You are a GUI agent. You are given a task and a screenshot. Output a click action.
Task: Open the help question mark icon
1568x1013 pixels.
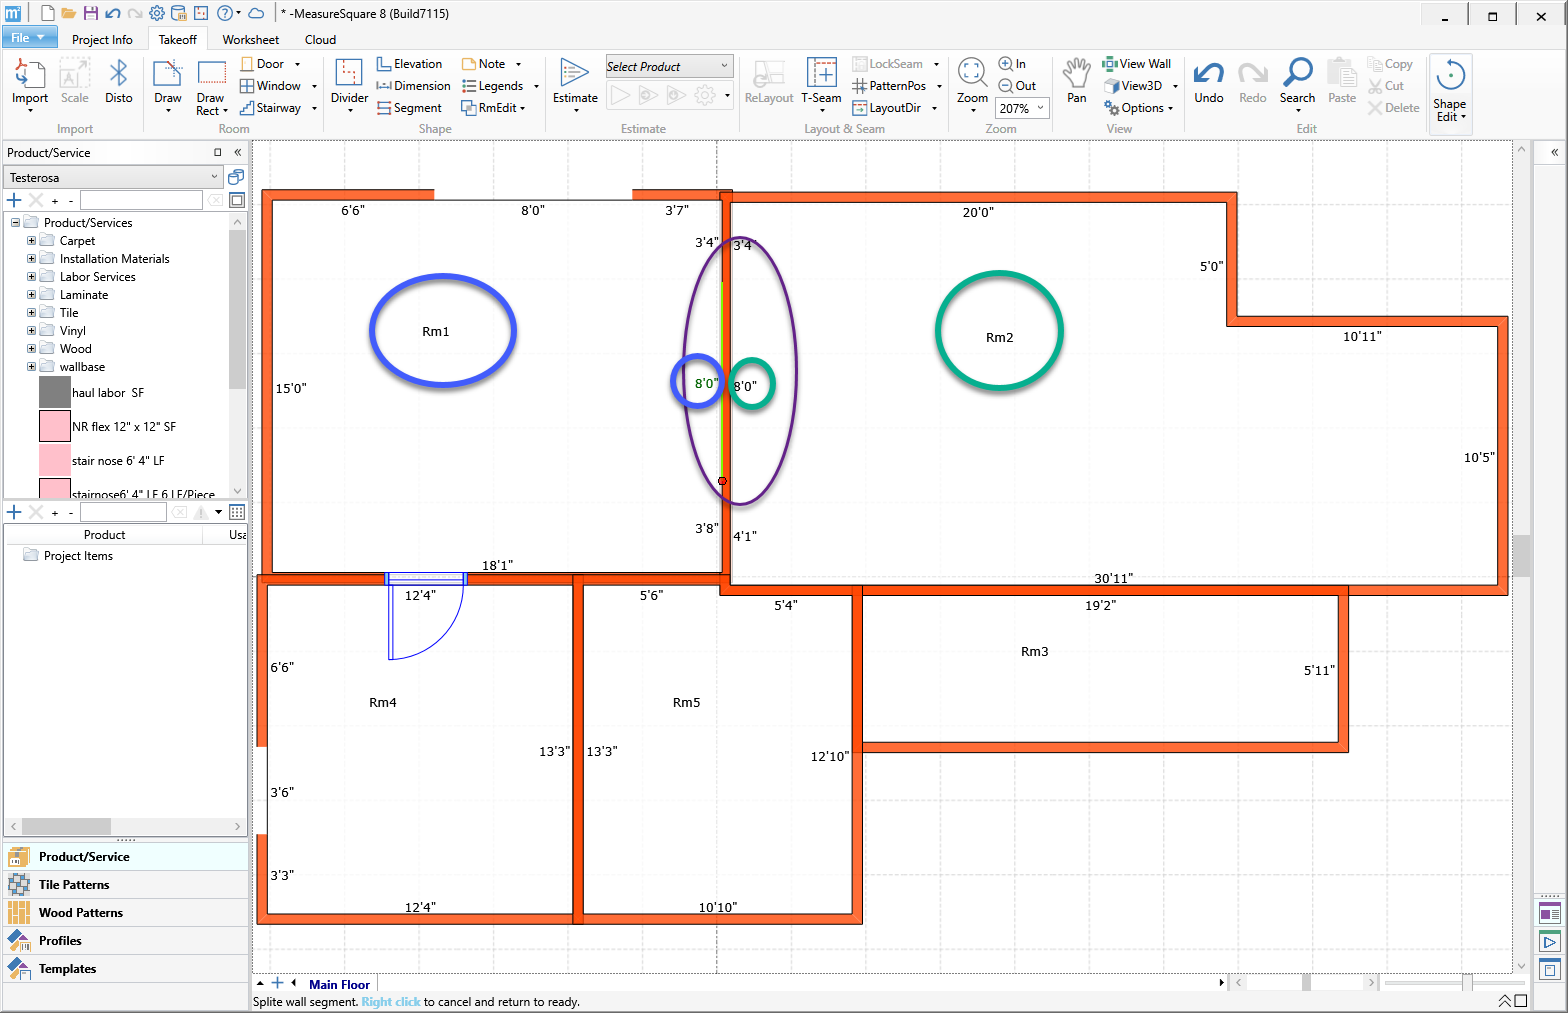pos(225,13)
